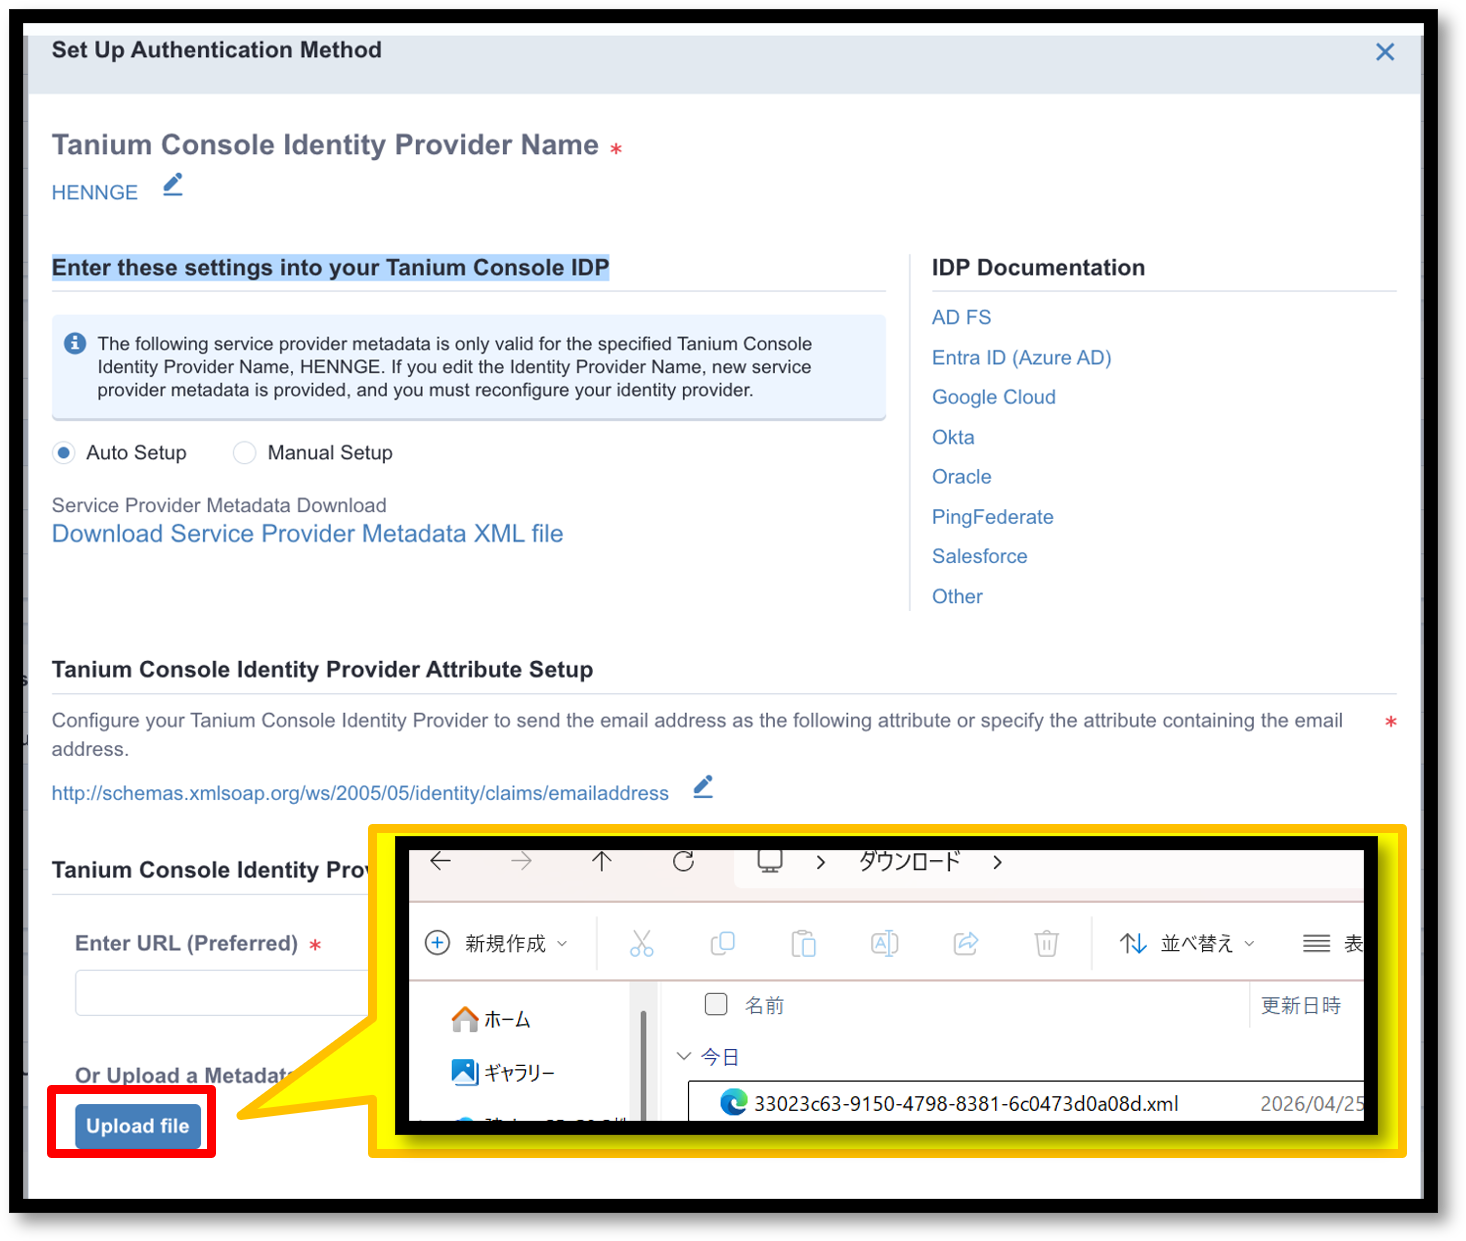Viewport: 1466px width, 1241px height.
Task: Click the Upload file button
Action: 138,1127
